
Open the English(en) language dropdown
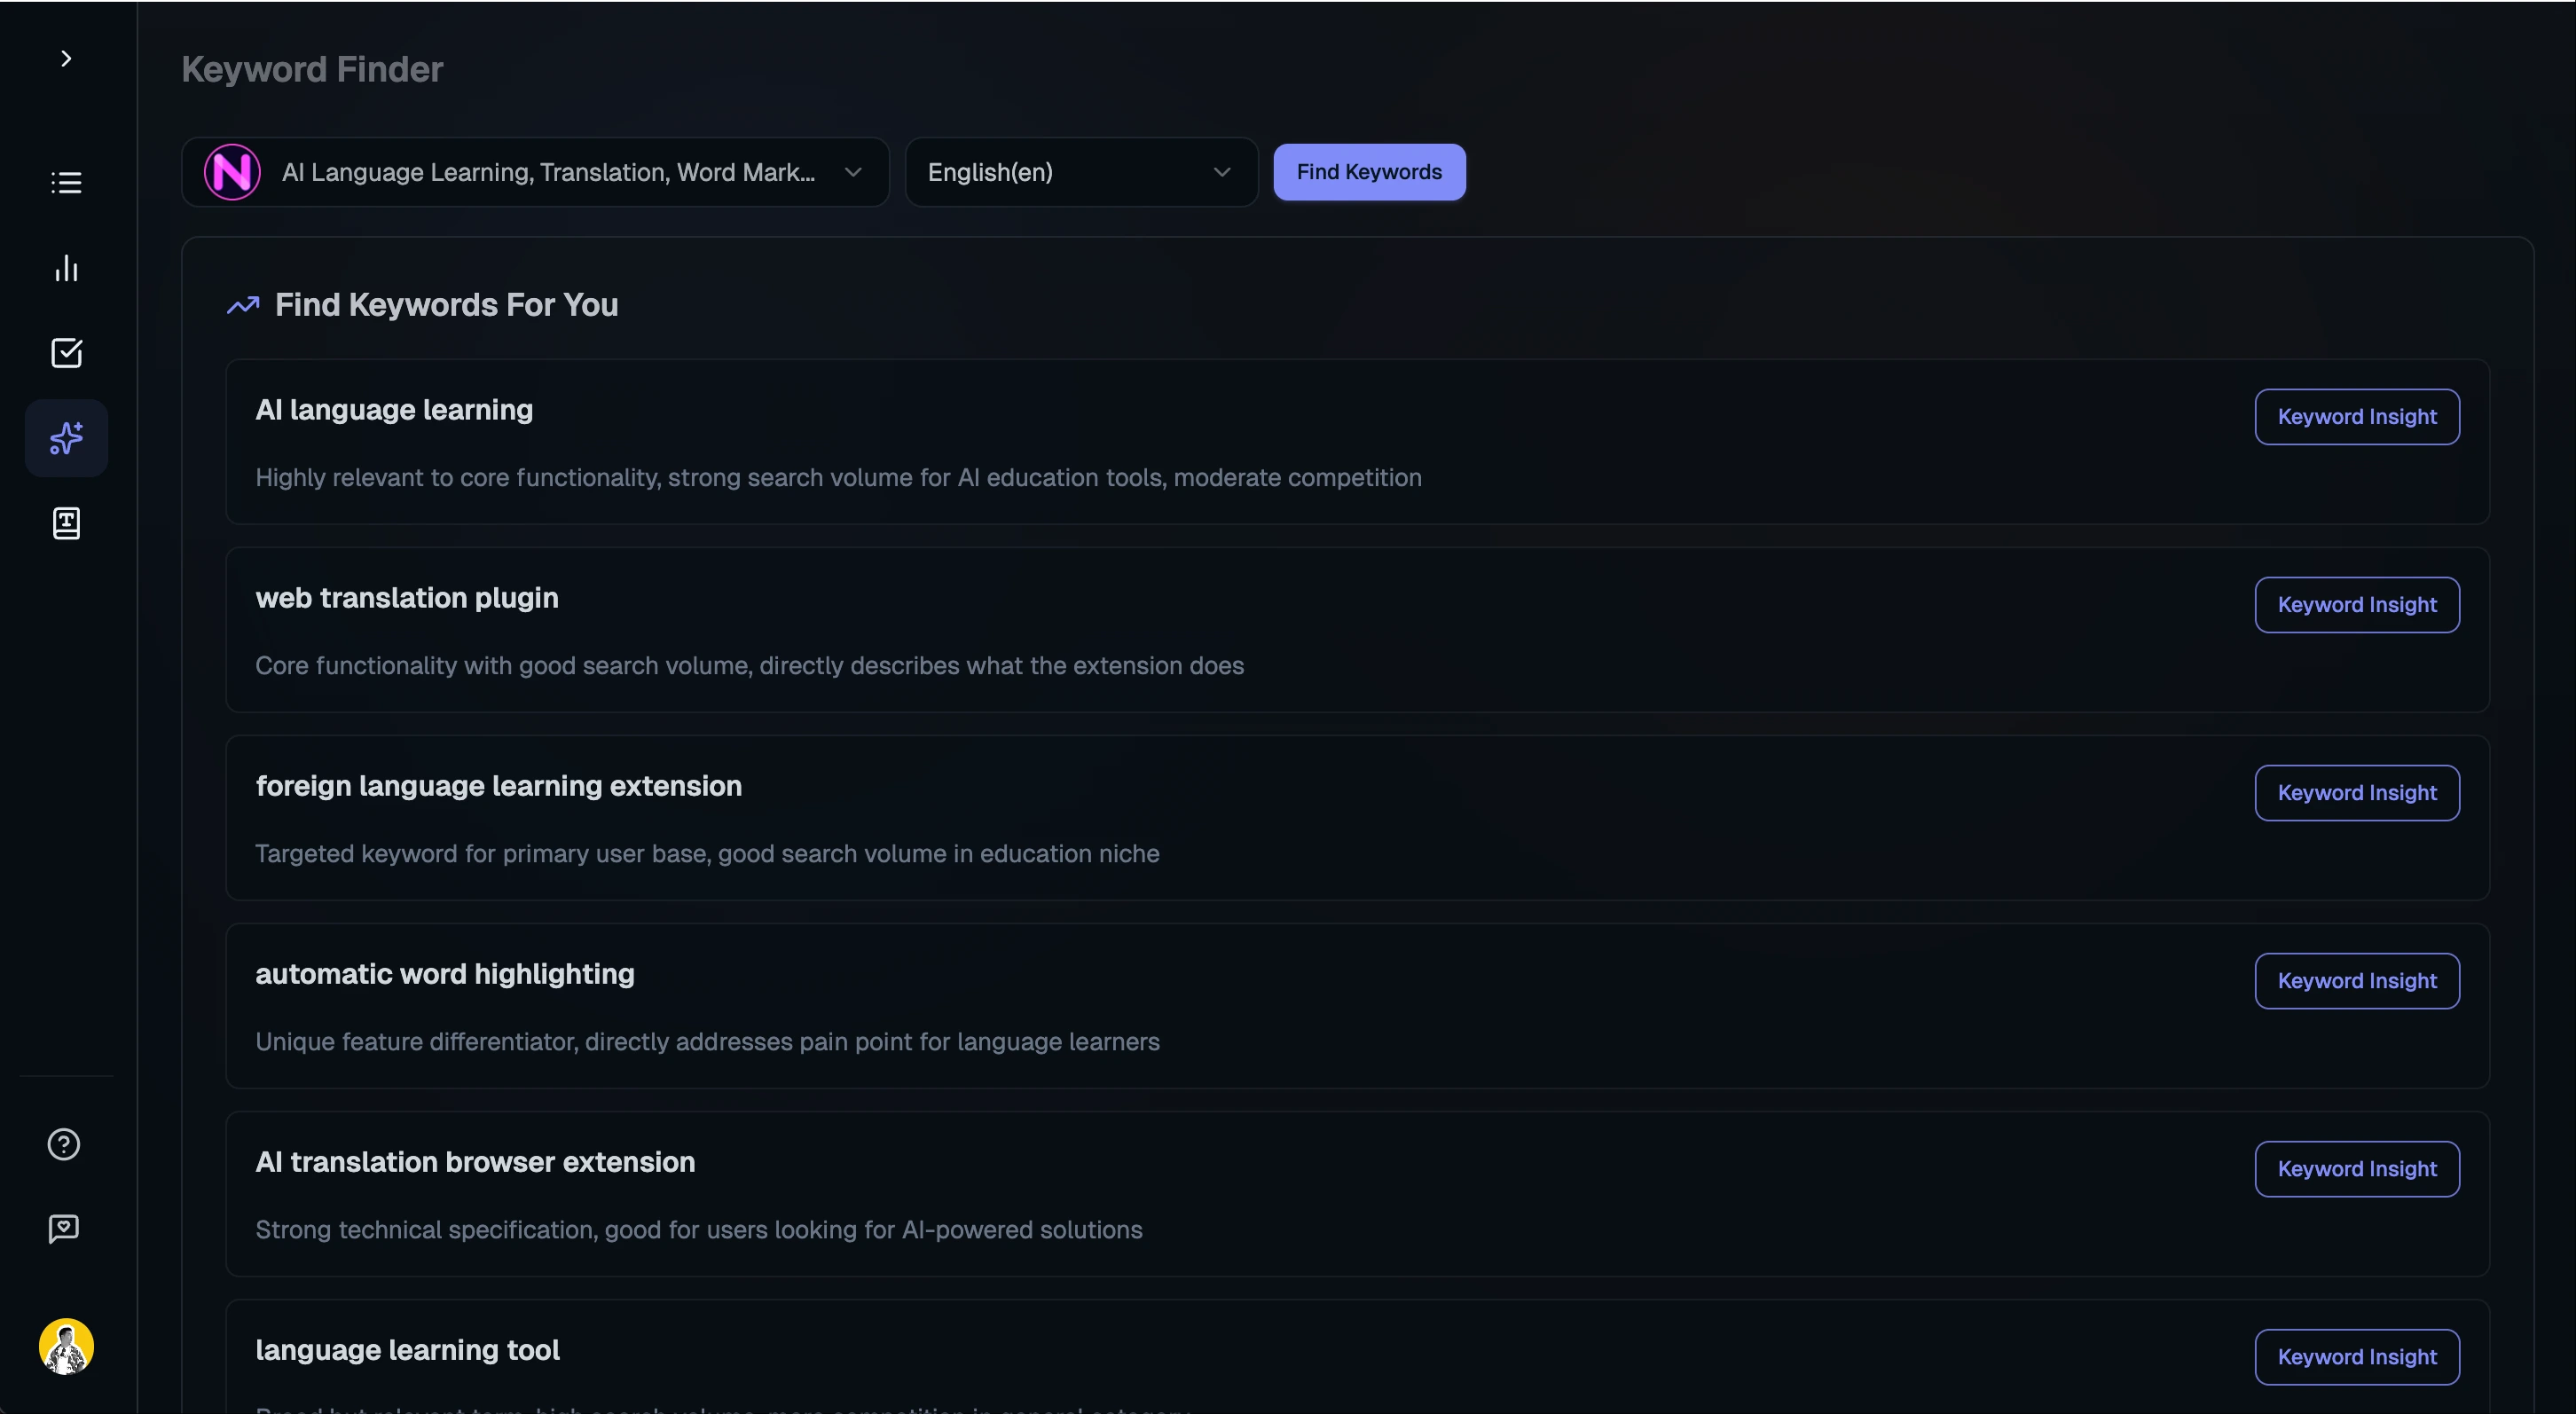1080,171
